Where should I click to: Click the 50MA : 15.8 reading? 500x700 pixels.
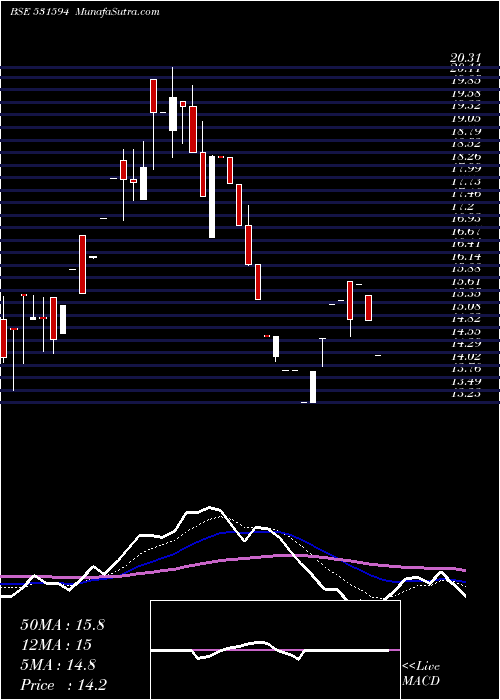62,625
